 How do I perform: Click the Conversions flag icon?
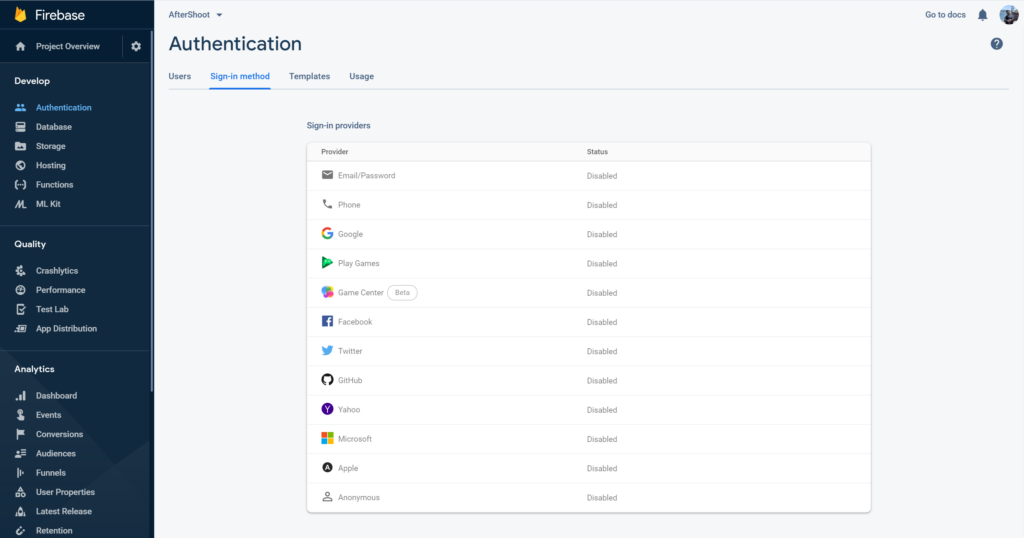point(20,434)
